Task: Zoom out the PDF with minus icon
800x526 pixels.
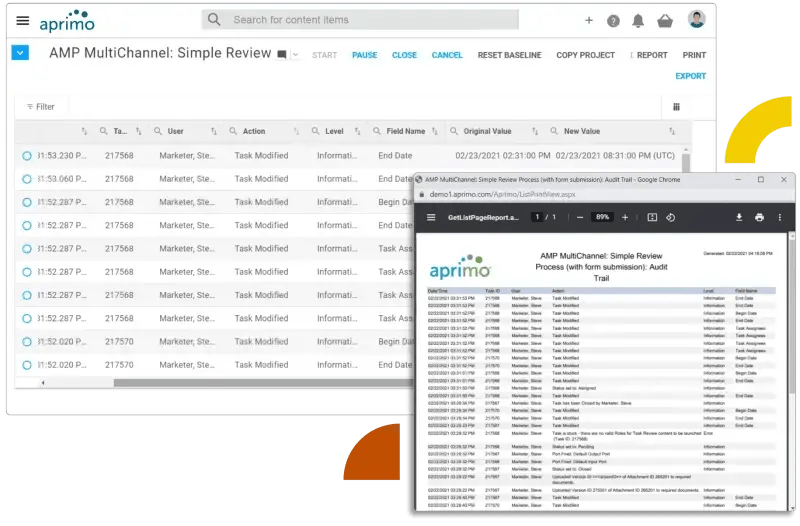Action: [x=580, y=217]
